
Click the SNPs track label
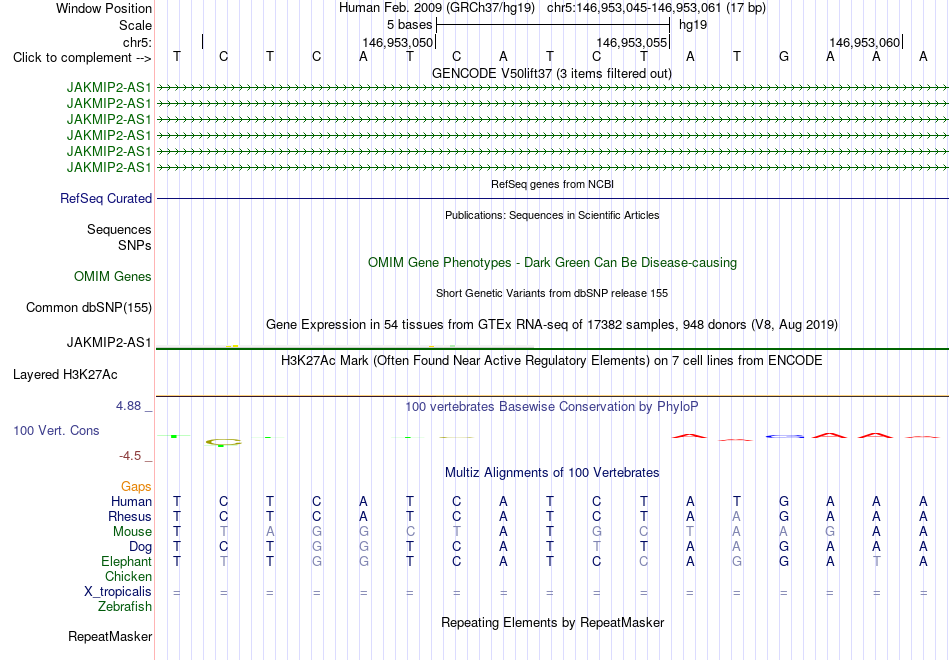point(135,245)
